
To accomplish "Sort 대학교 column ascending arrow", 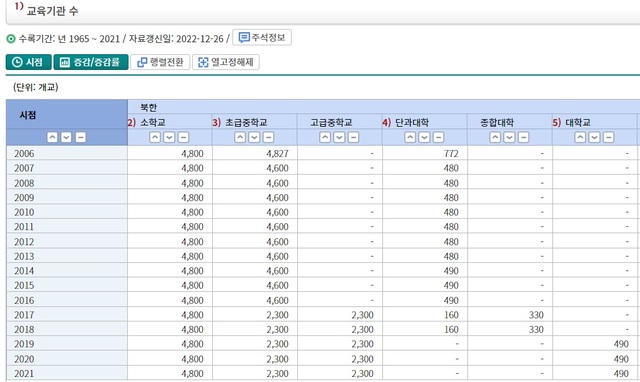I will (x=580, y=138).
